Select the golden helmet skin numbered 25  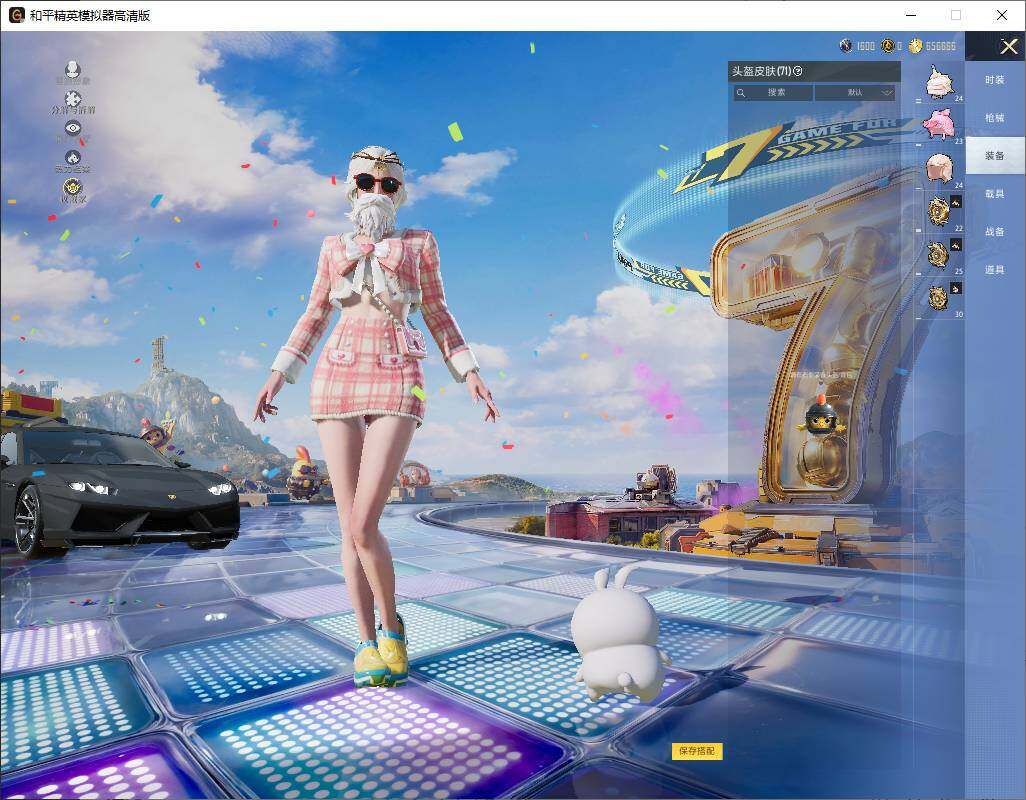click(x=939, y=254)
